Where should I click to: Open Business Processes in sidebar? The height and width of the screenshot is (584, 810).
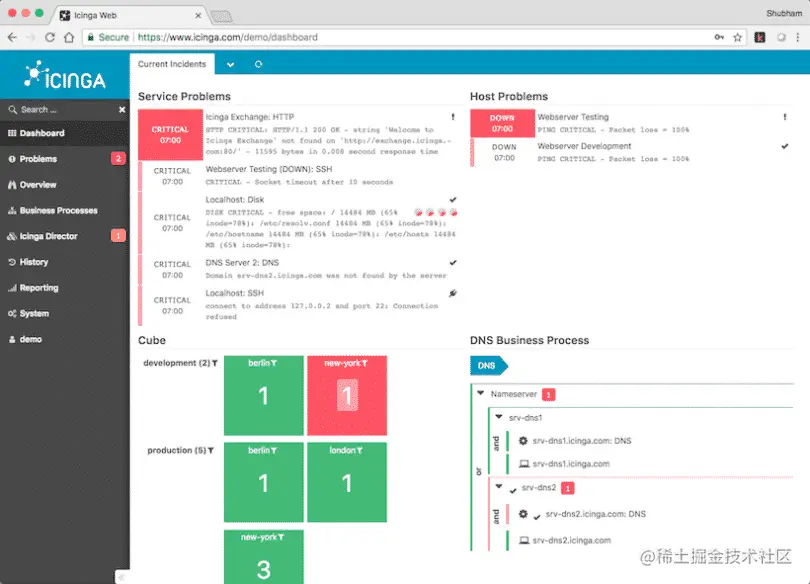65,211
